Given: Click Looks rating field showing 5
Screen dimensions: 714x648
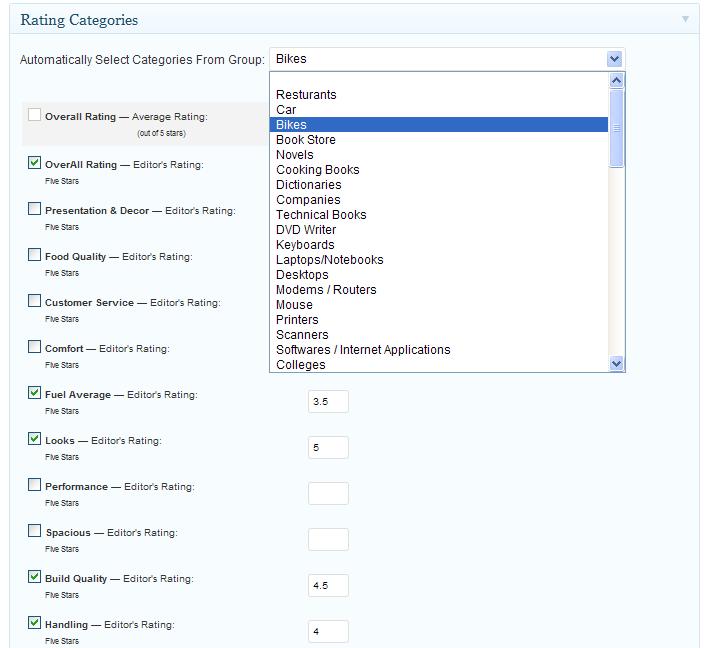Looking at the screenshot, I should click(x=328, y=448).
